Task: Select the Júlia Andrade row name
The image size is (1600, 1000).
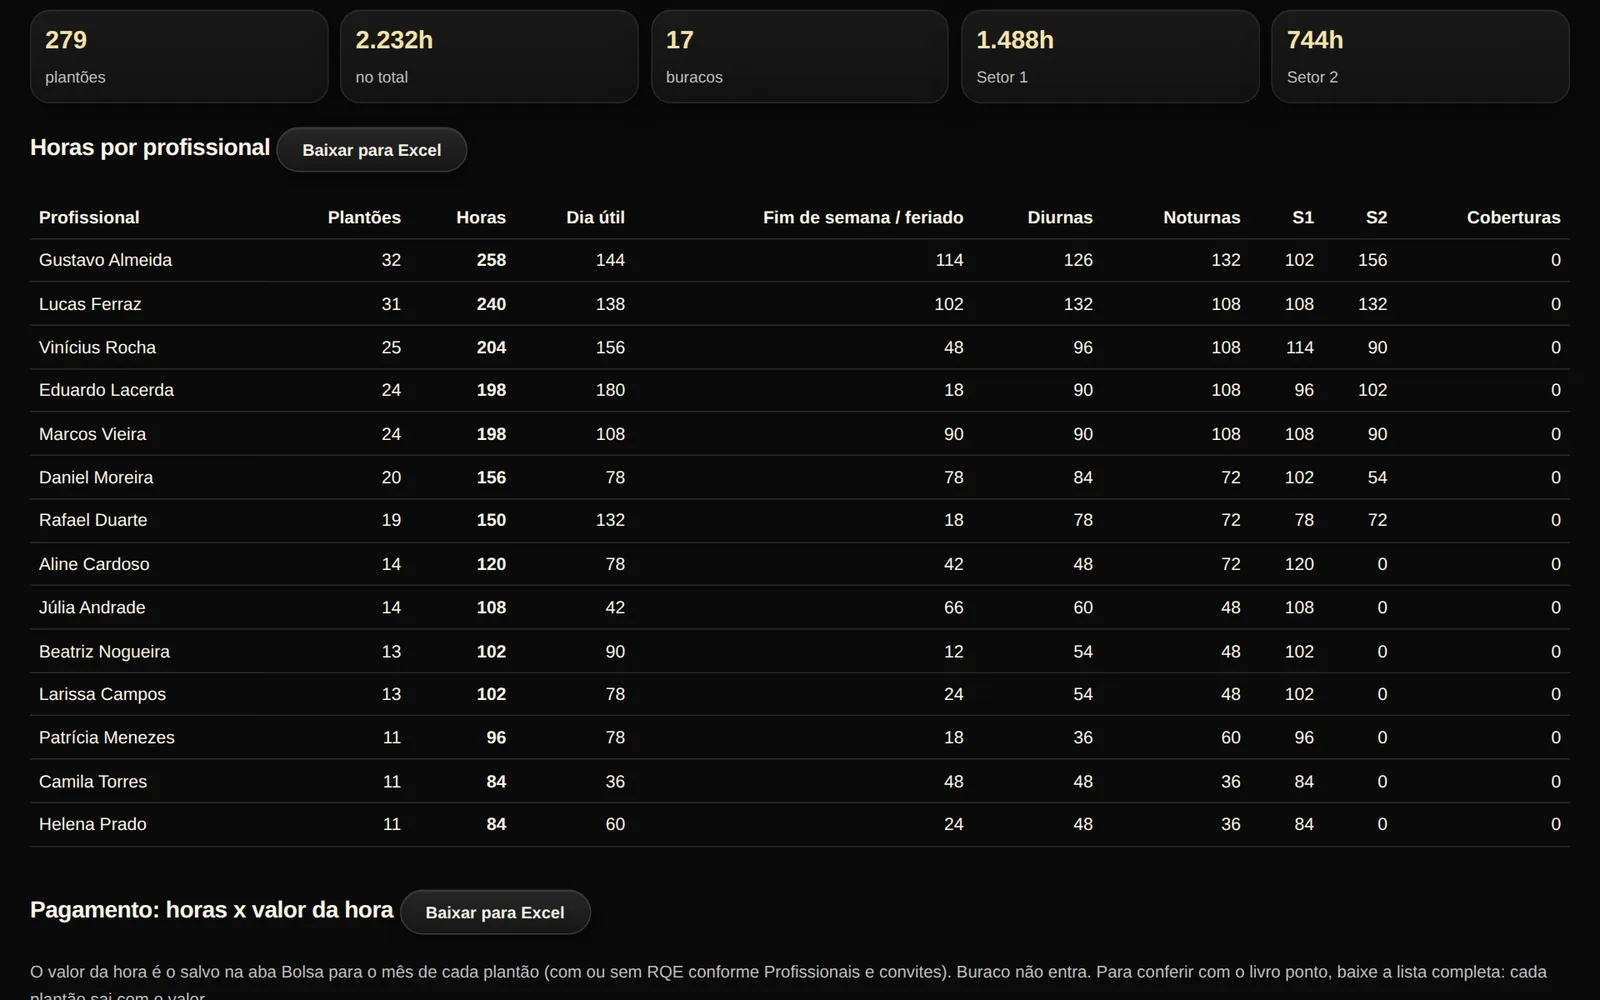Action: coord(92,607)
